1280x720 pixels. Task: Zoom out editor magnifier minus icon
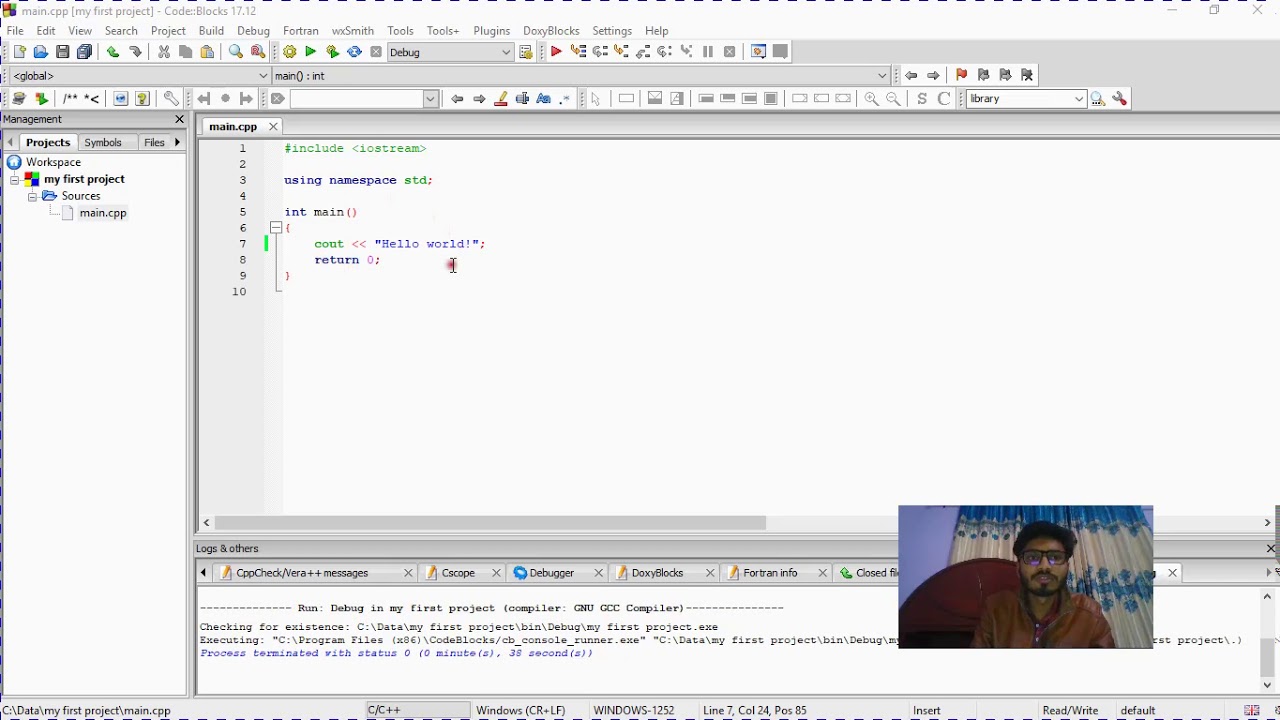[894, 98]
